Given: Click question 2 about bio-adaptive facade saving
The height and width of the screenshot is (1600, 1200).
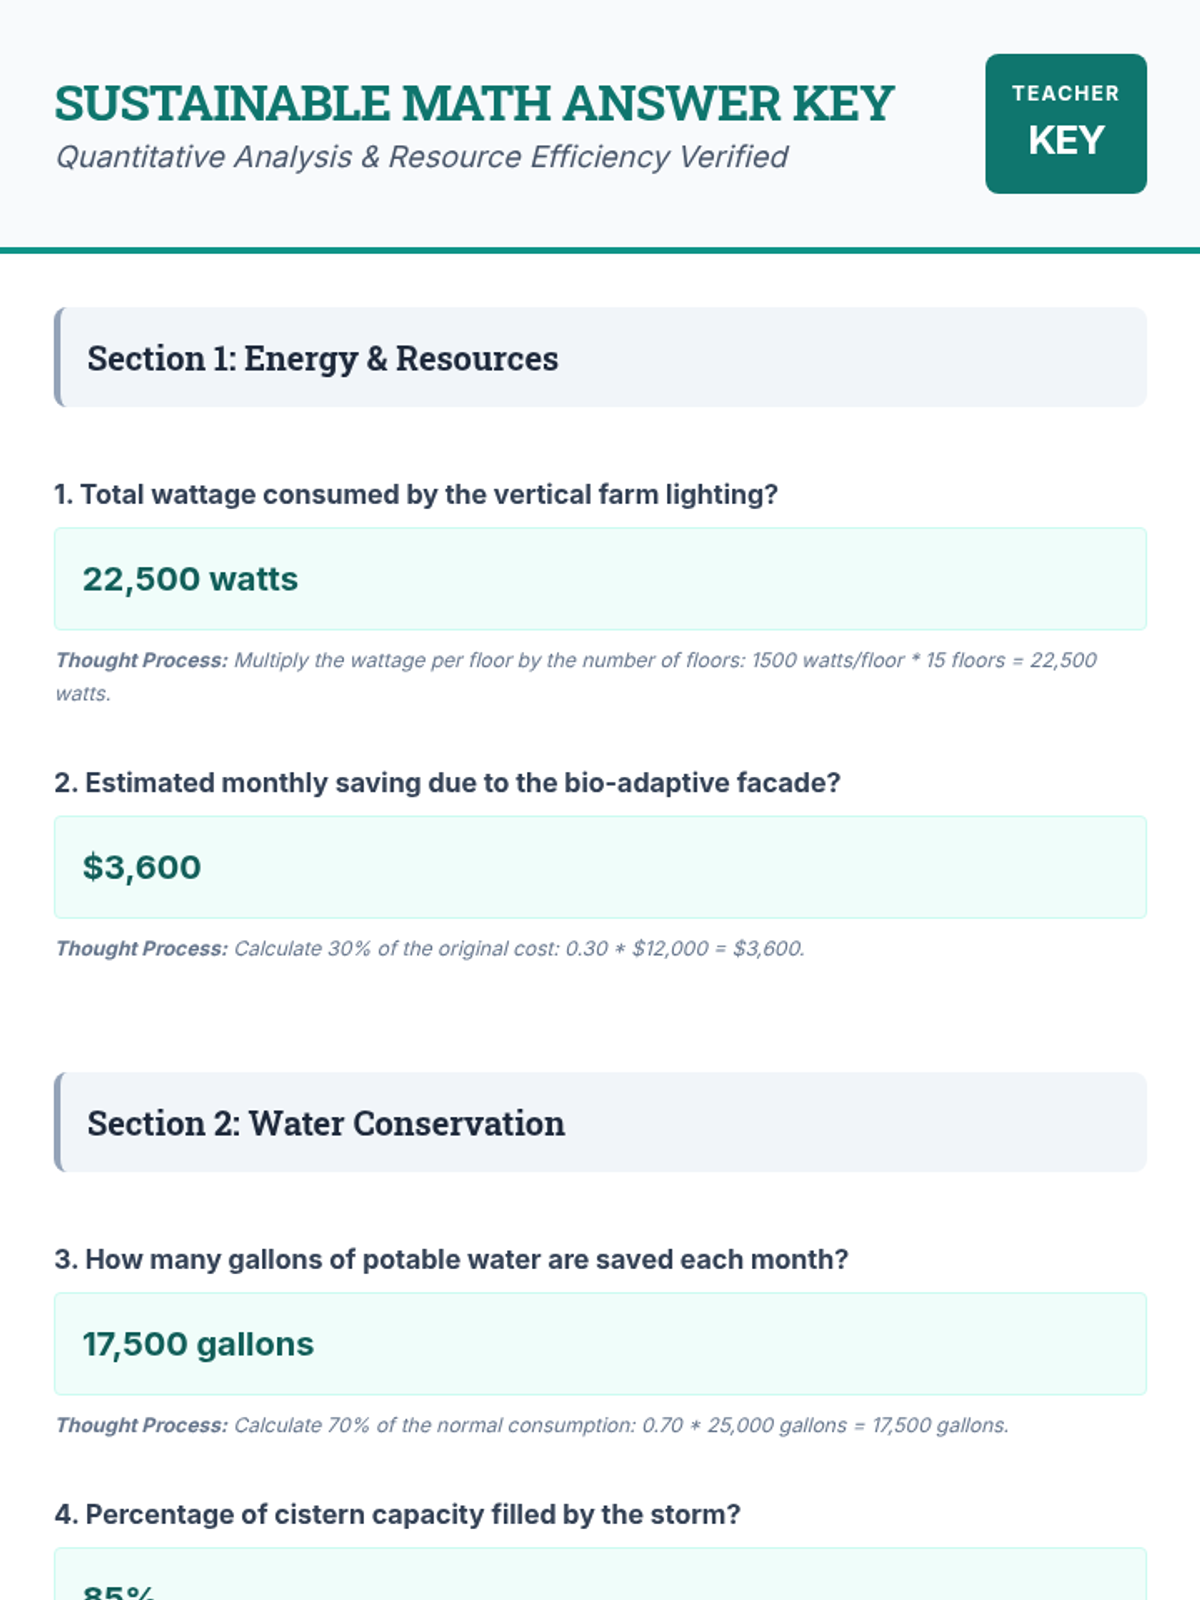Looking at the screenshot, I should 447,782.
